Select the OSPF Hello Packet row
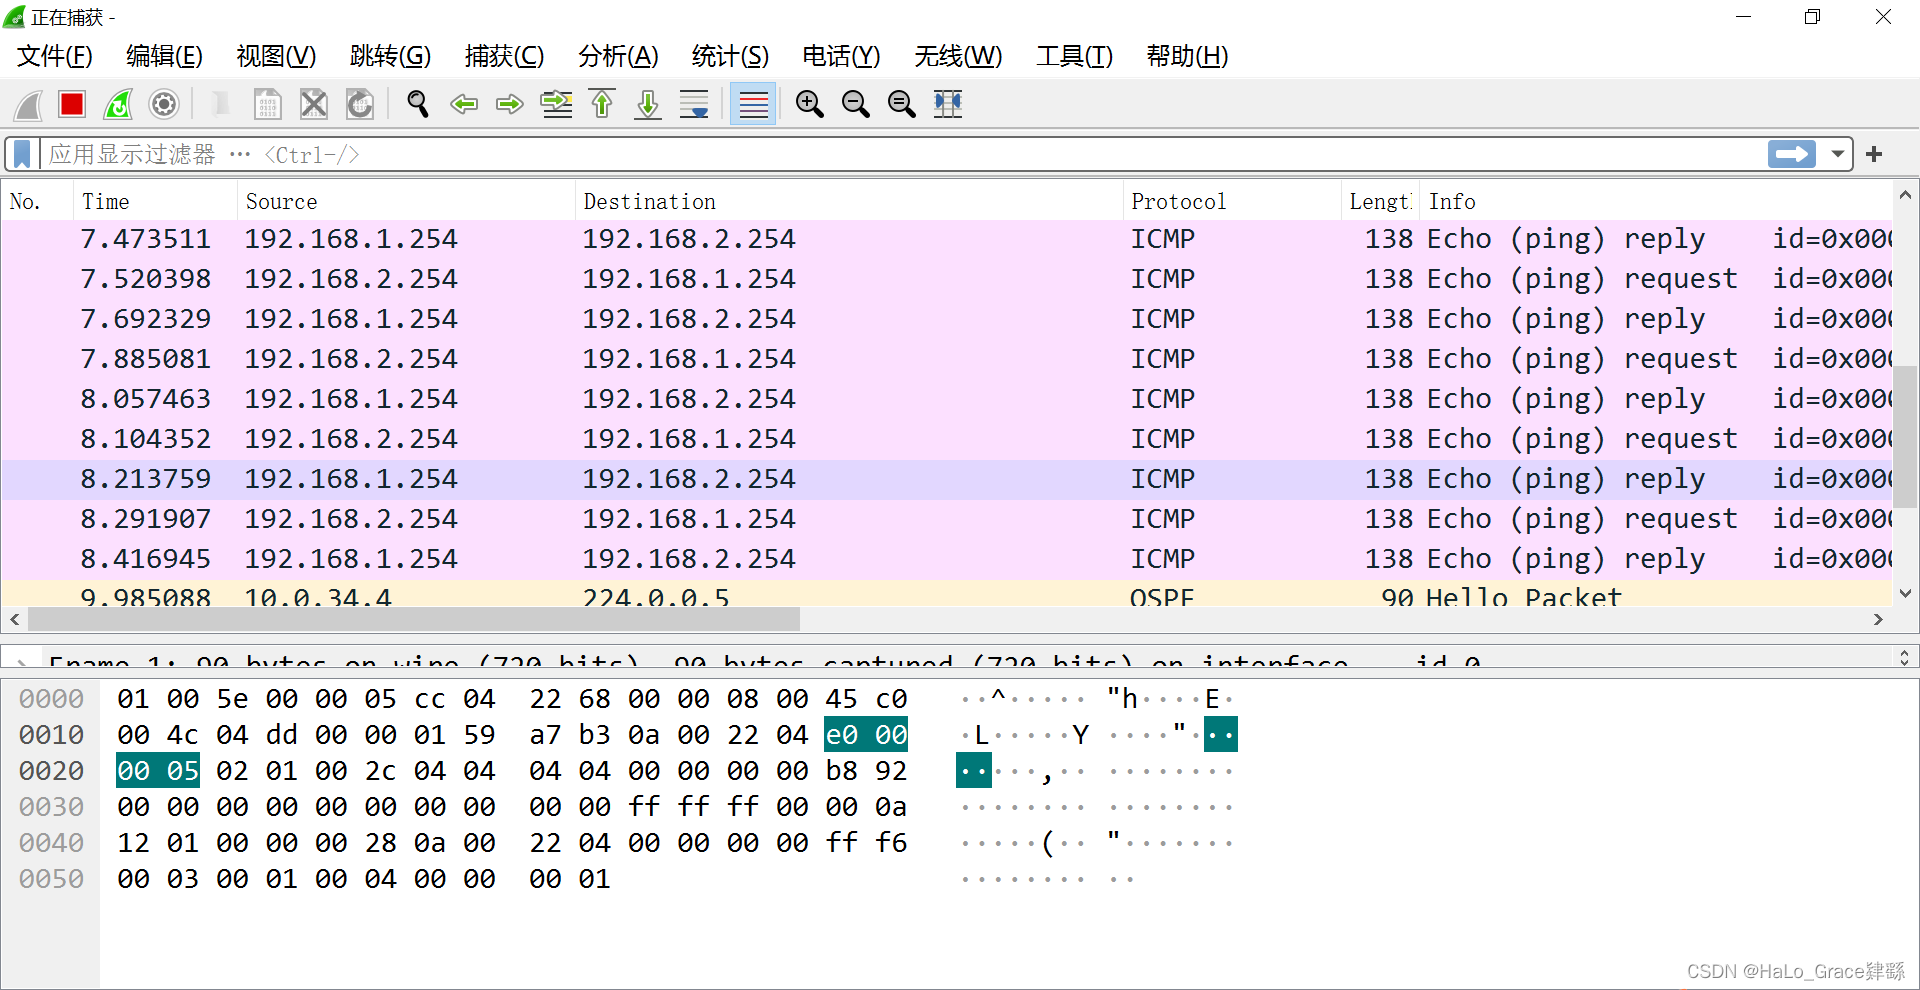Screen dimensions: 1920x990 (947, 594)
